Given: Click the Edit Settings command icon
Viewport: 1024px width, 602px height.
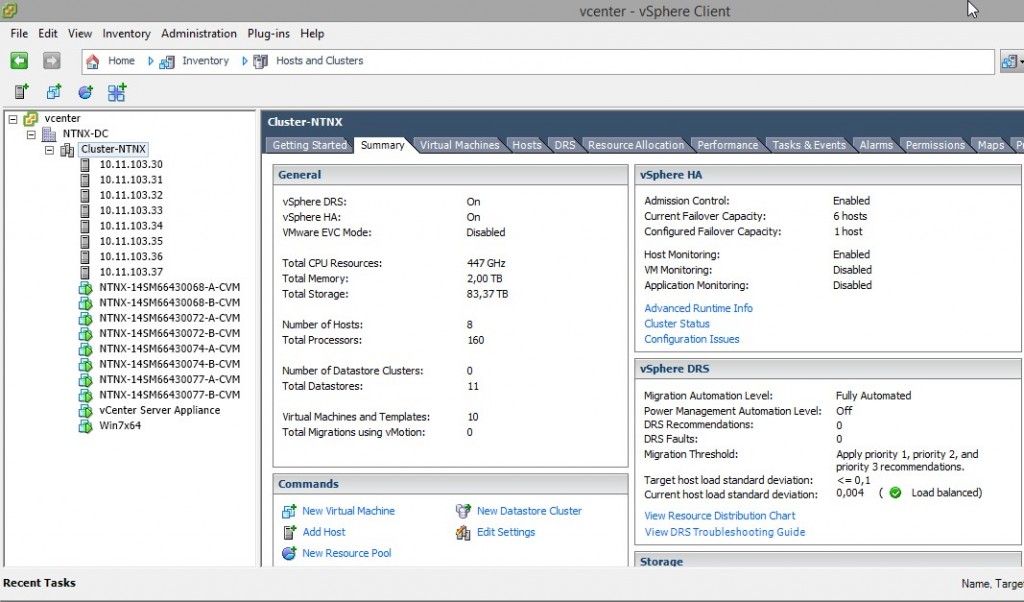Looking at the screenshot, I should 463,532.
